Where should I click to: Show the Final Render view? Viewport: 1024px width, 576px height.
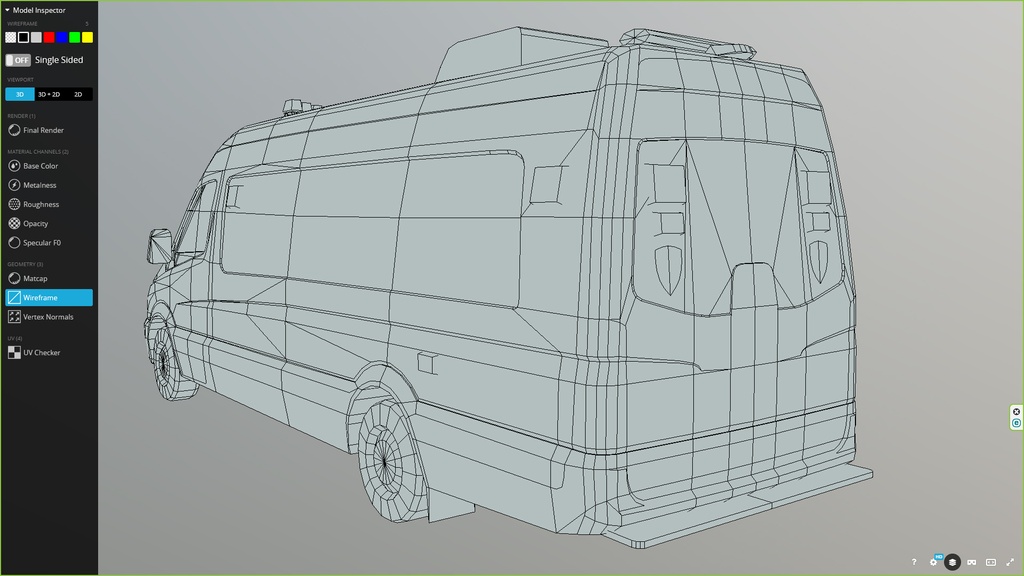coord(43,130)
